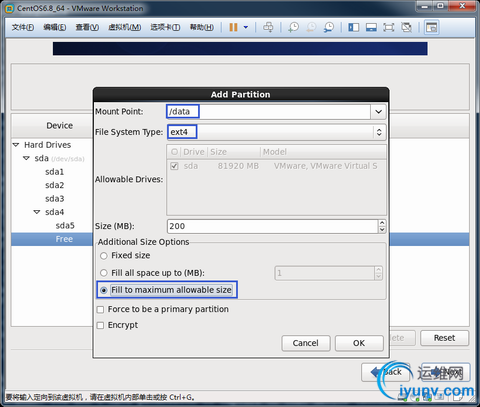Viewport: 480px width, 407px height.
Task: Increase Size (MB) with up arrow
Action: (382, 223)
